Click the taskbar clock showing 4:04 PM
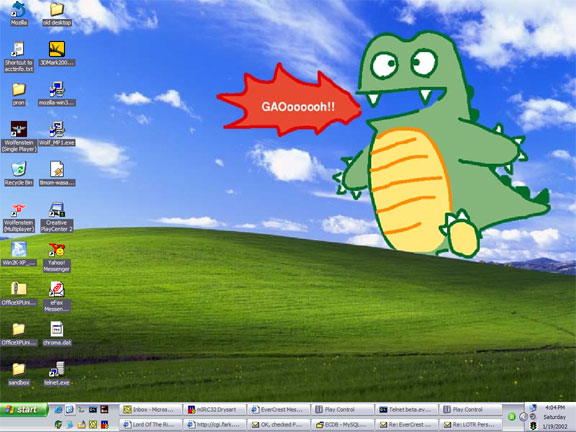This screenshot has width=576, height=432. 555,407
